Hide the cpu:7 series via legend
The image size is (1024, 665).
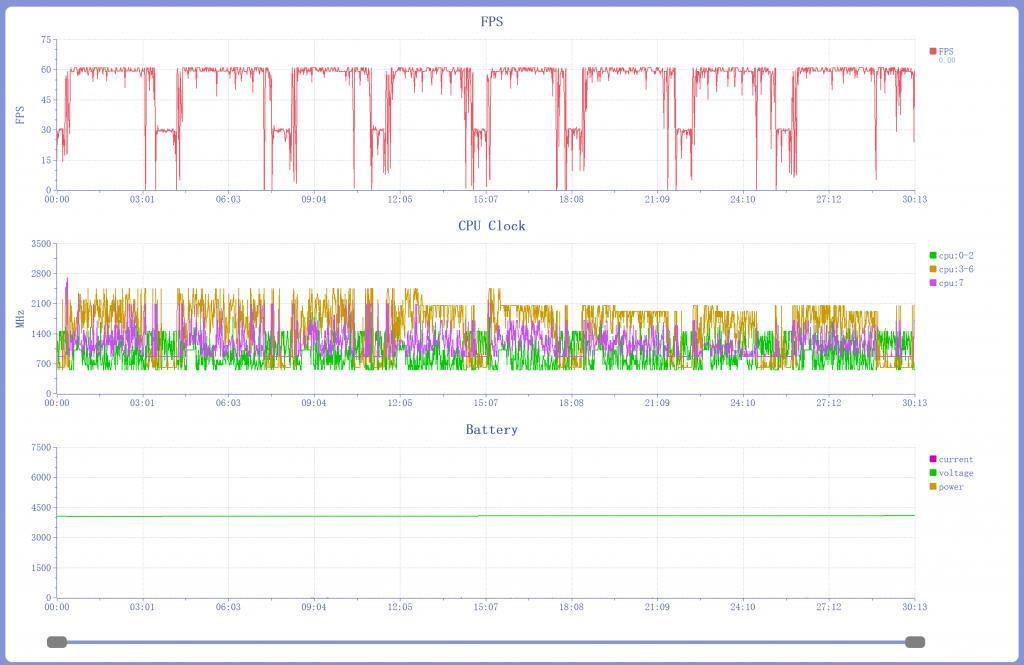point(948,283)
